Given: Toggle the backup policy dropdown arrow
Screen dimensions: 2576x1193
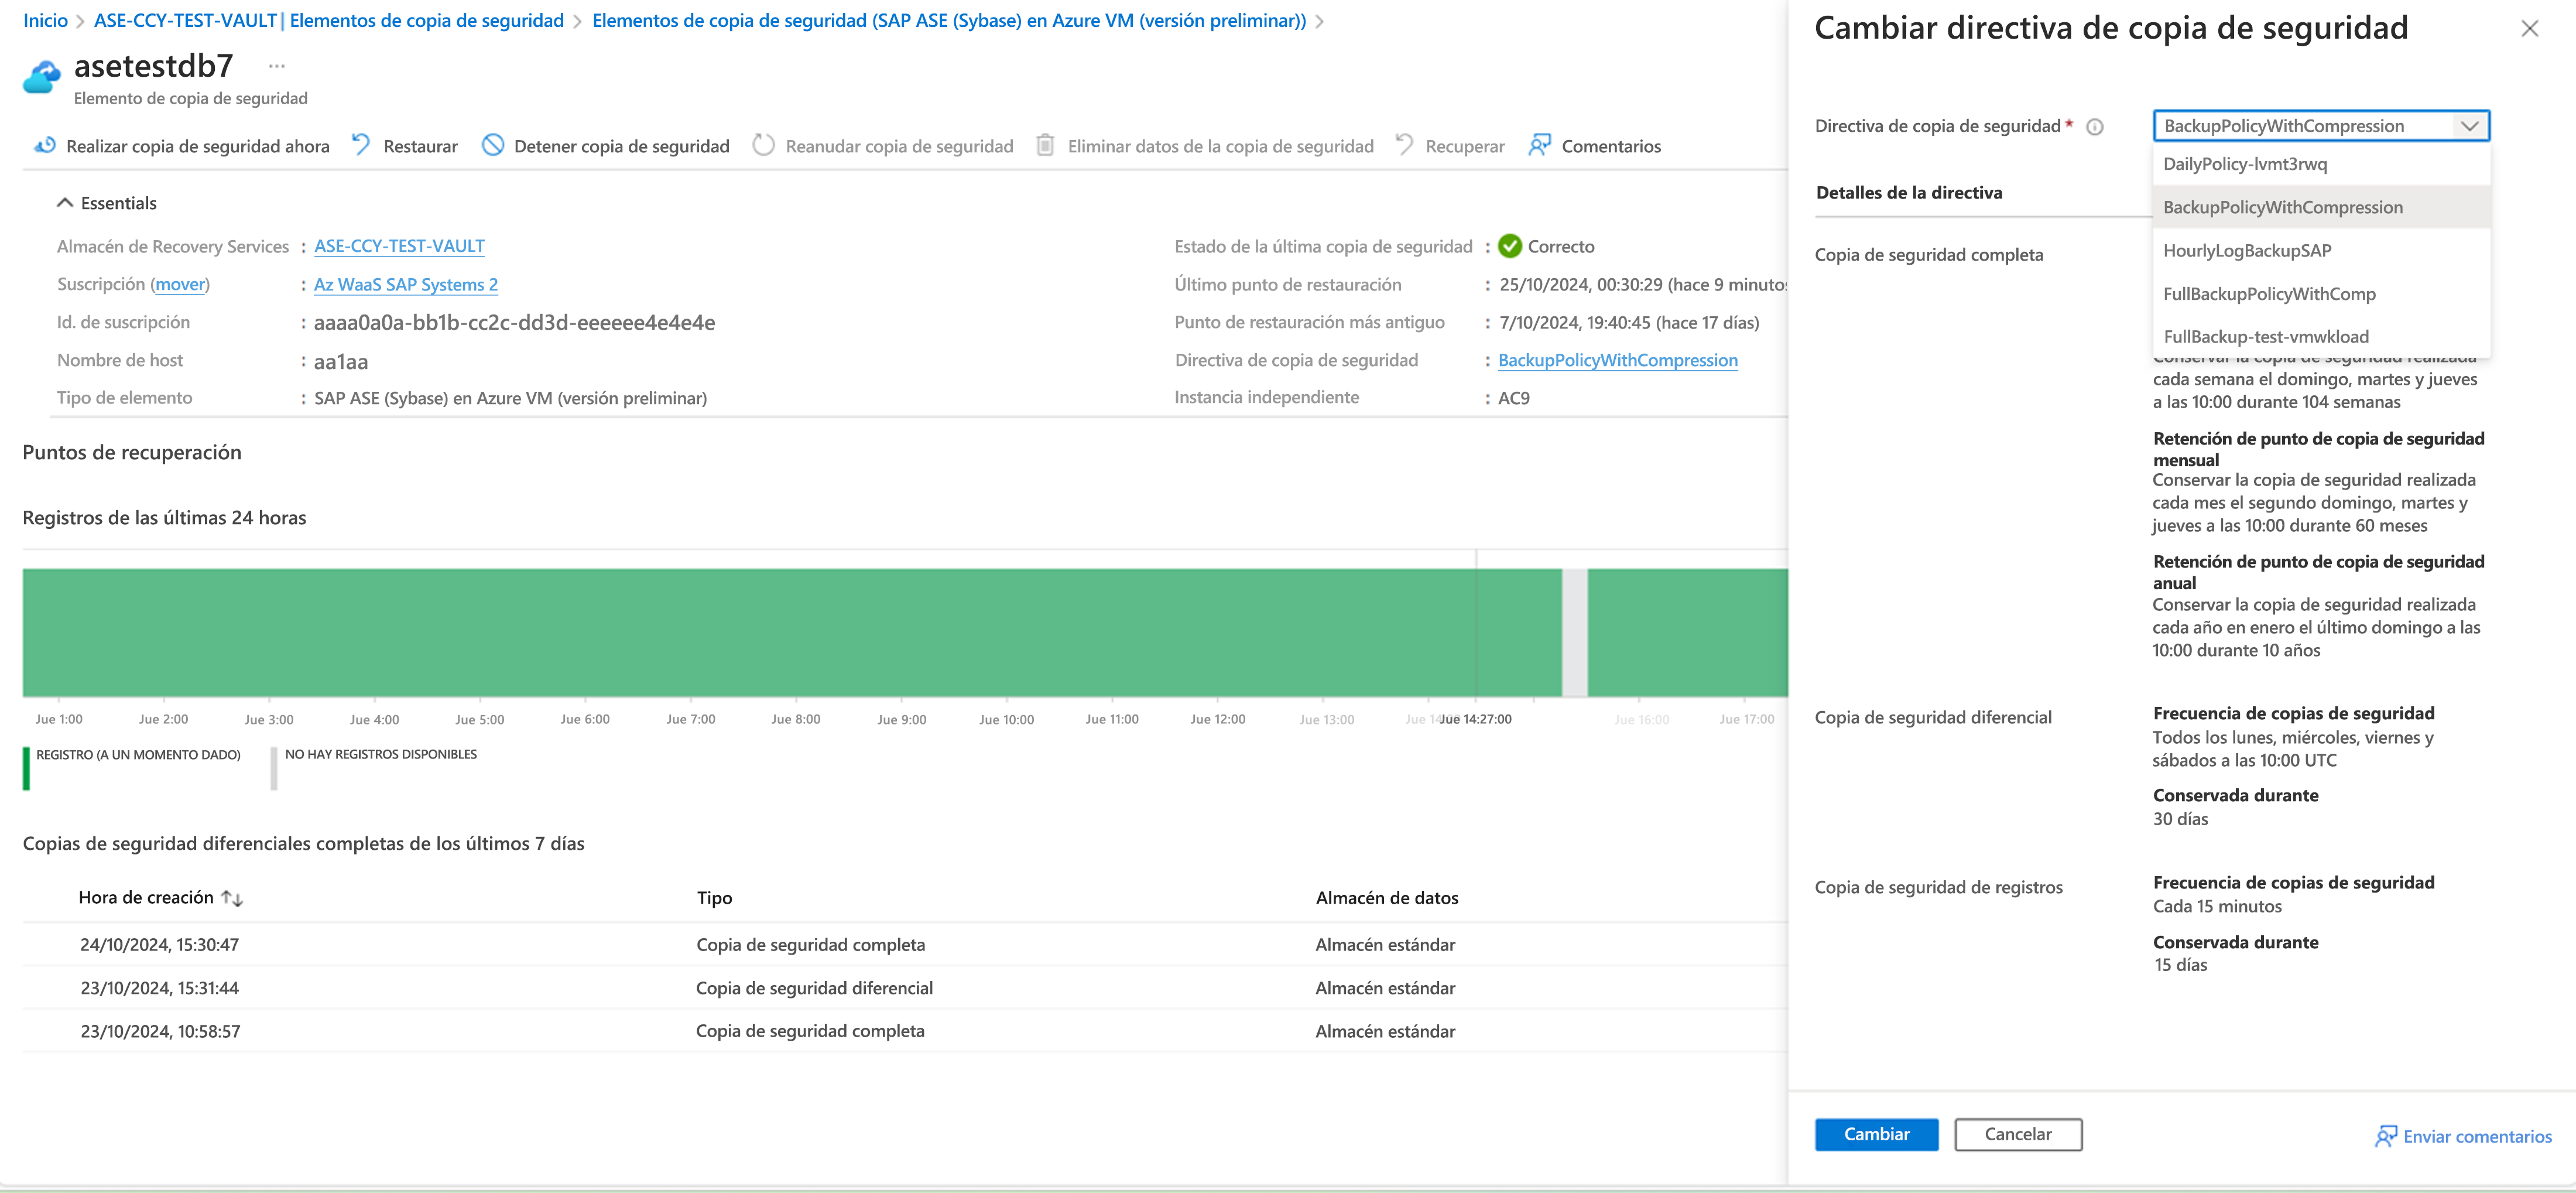Looking at the screenshot, I should pos(2468,126).
